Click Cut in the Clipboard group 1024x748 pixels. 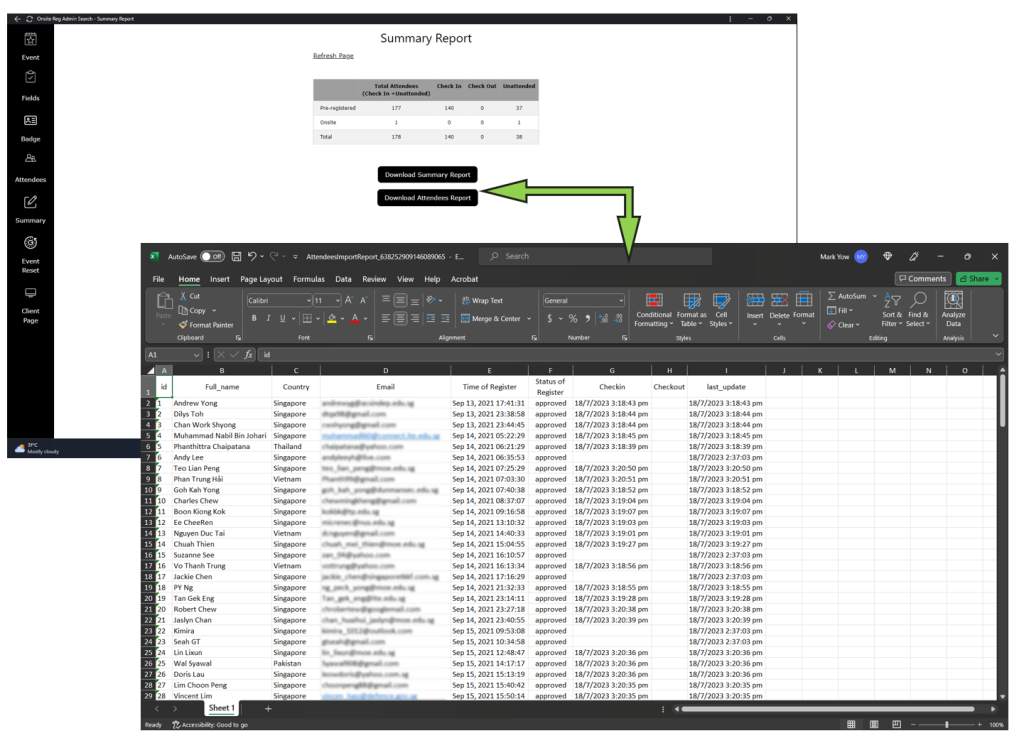pos(190,297)
